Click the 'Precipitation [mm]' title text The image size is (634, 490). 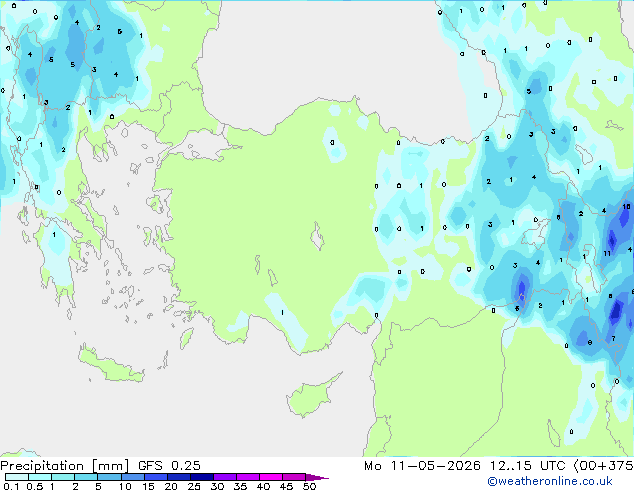click(x=64, y=466)
